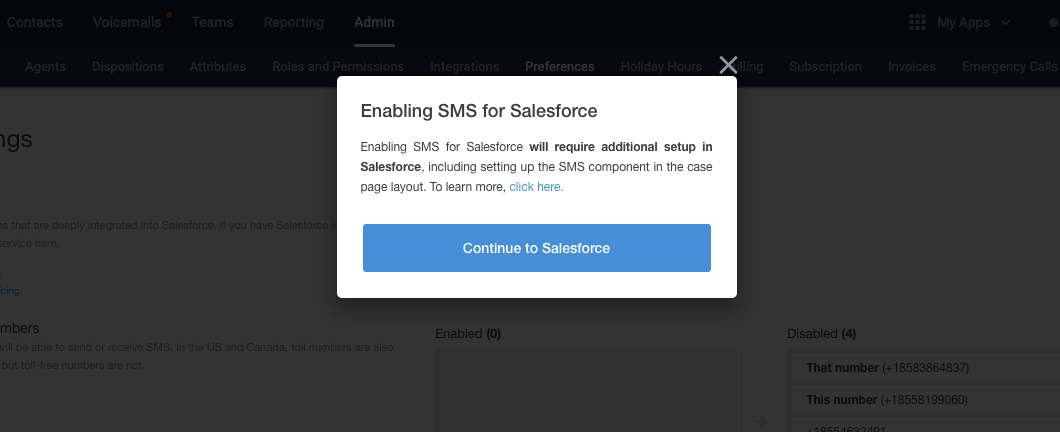Open the Integrations tab

tap(464, 67)
